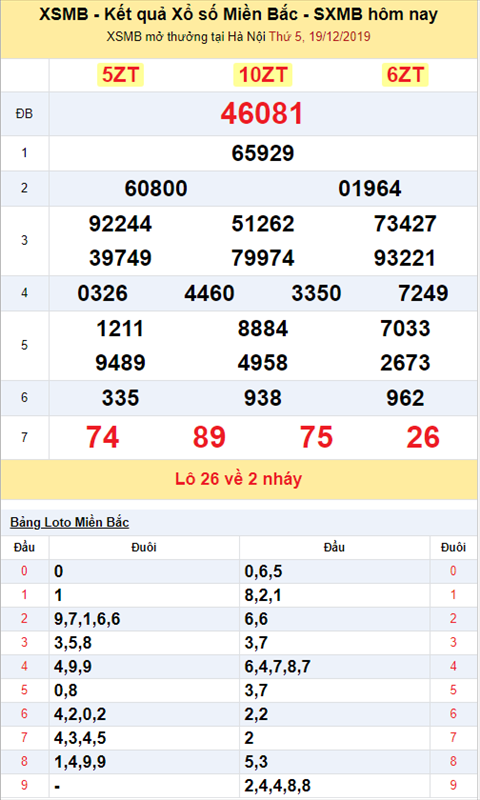Image resolution: width=480 pixels, height=800 pixels.
Task: Click the ĐB row label
Action: (24, 114)
